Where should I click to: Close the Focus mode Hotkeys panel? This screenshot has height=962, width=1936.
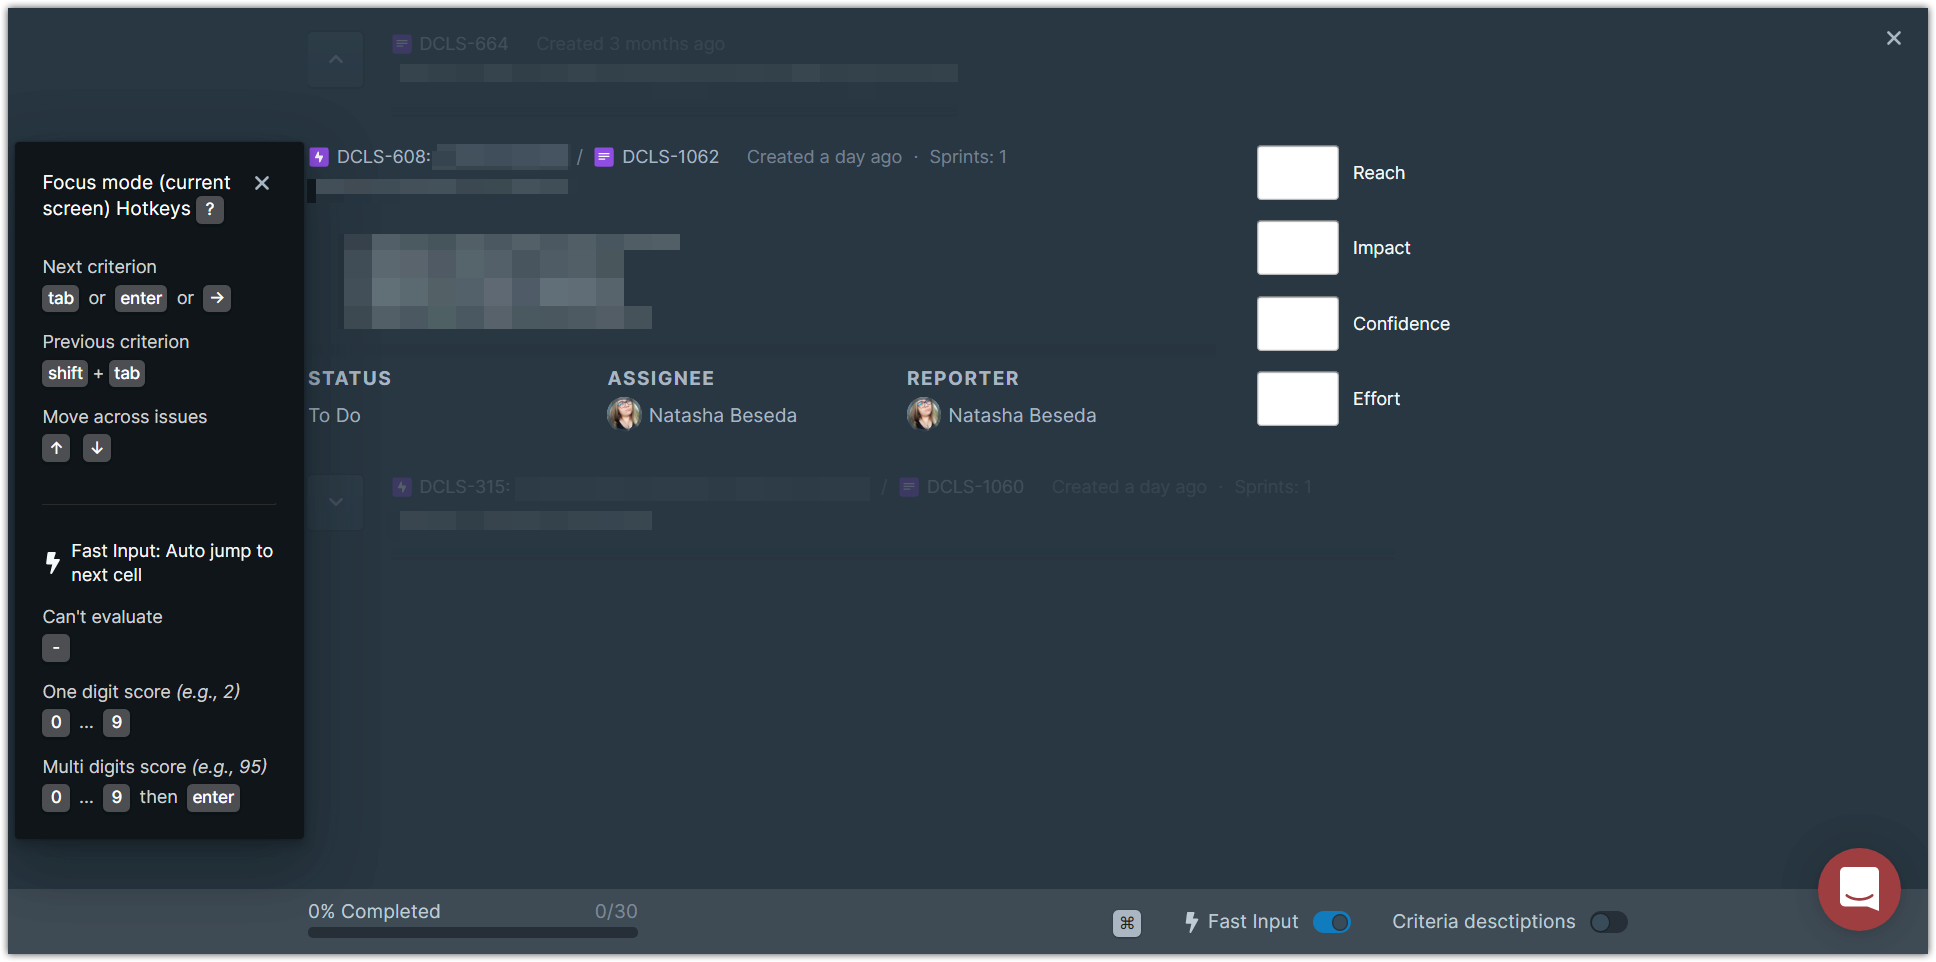pyautogui.click(x=262, y=183)
